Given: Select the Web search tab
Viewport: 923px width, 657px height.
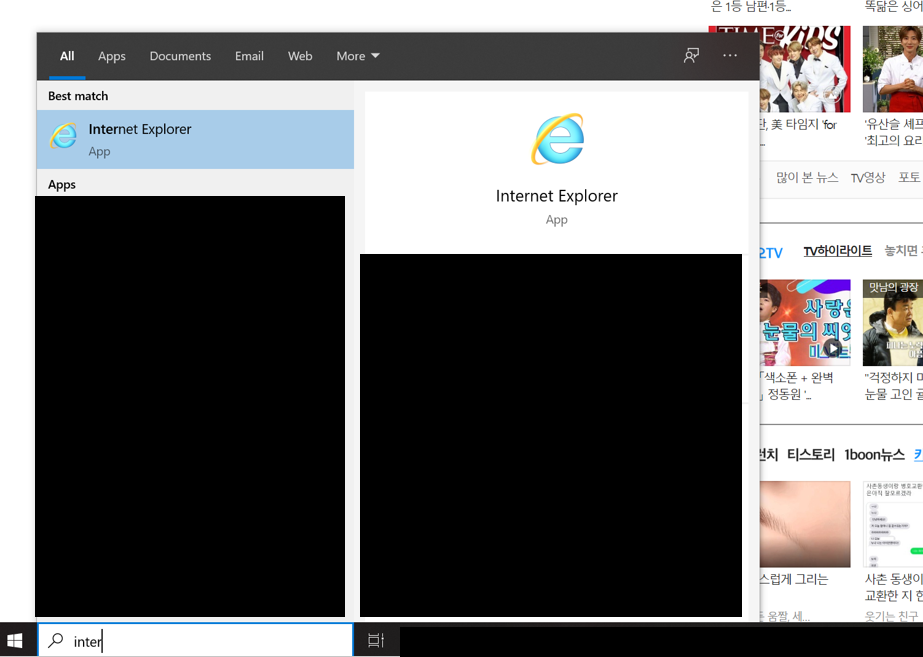Looking at the screenshot, I should (300, 56).
